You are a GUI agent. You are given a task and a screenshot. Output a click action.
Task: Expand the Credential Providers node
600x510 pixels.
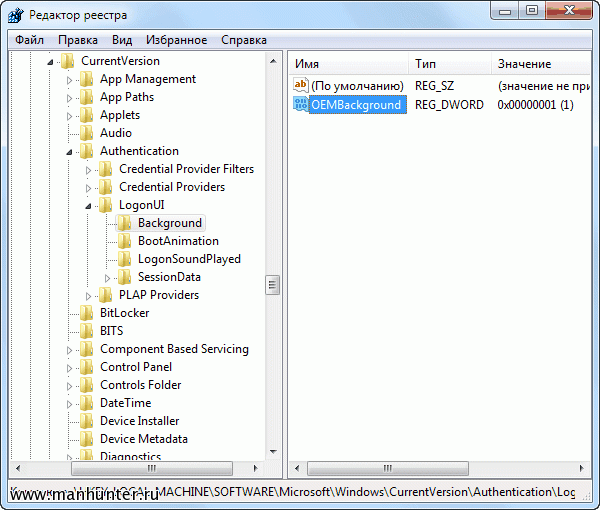coord(89,187)
